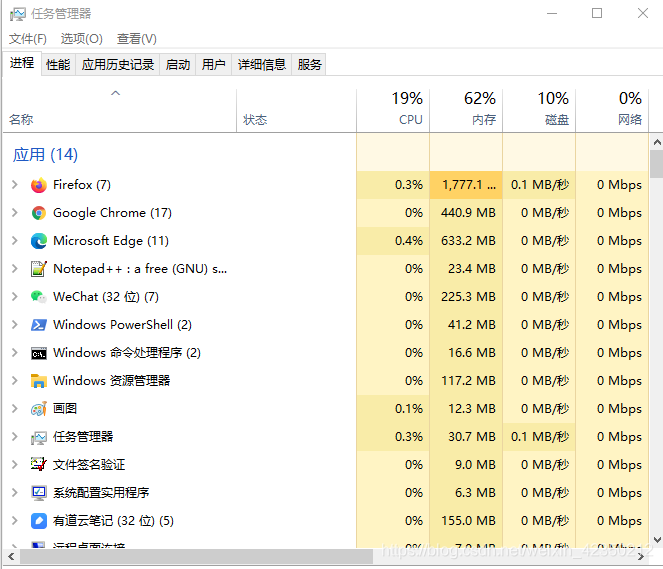Expand the Windows 资源管理器 row
This screenshot has width=663, height=569.
(14, 380)
